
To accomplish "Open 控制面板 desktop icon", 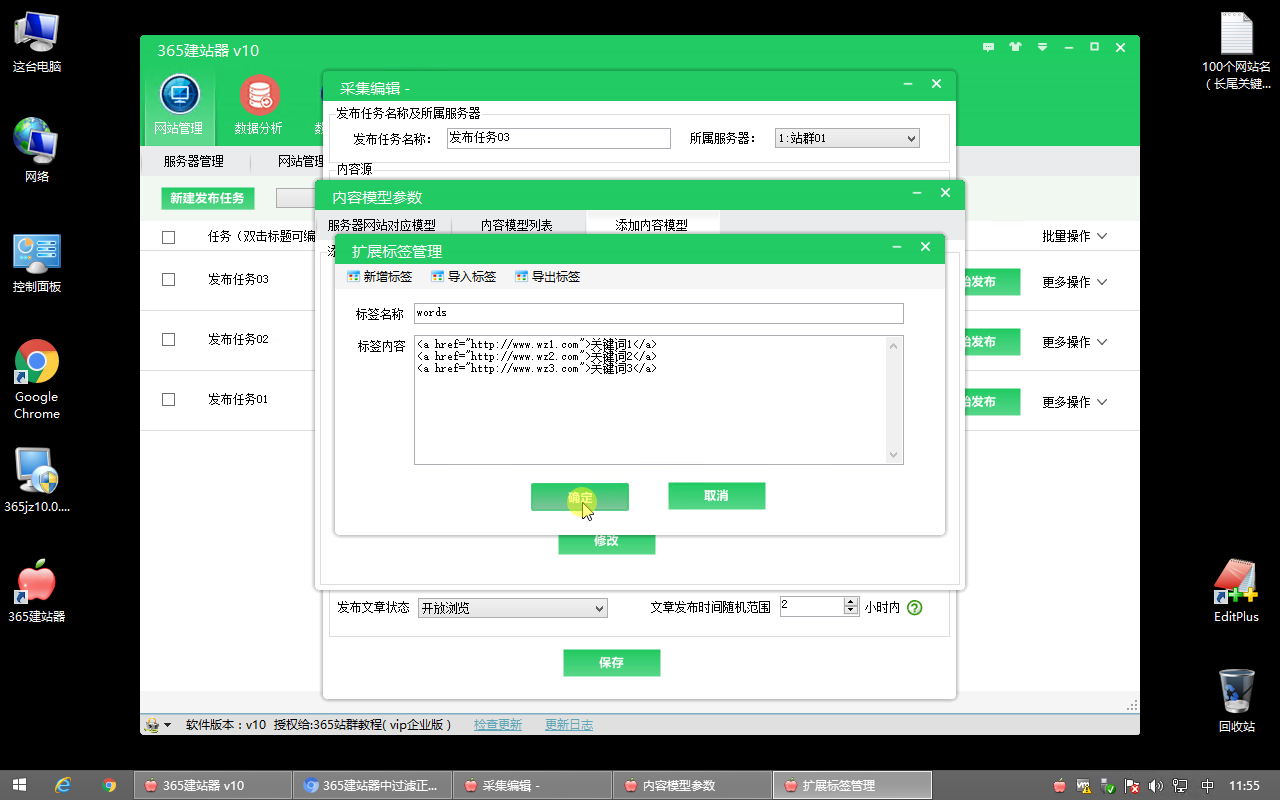I will pyautogui.click(x=37, y=263).
